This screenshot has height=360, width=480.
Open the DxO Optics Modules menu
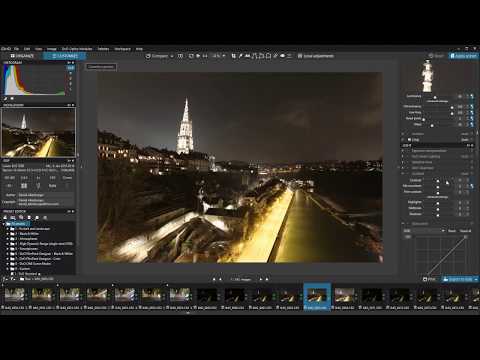coord(77,49)
